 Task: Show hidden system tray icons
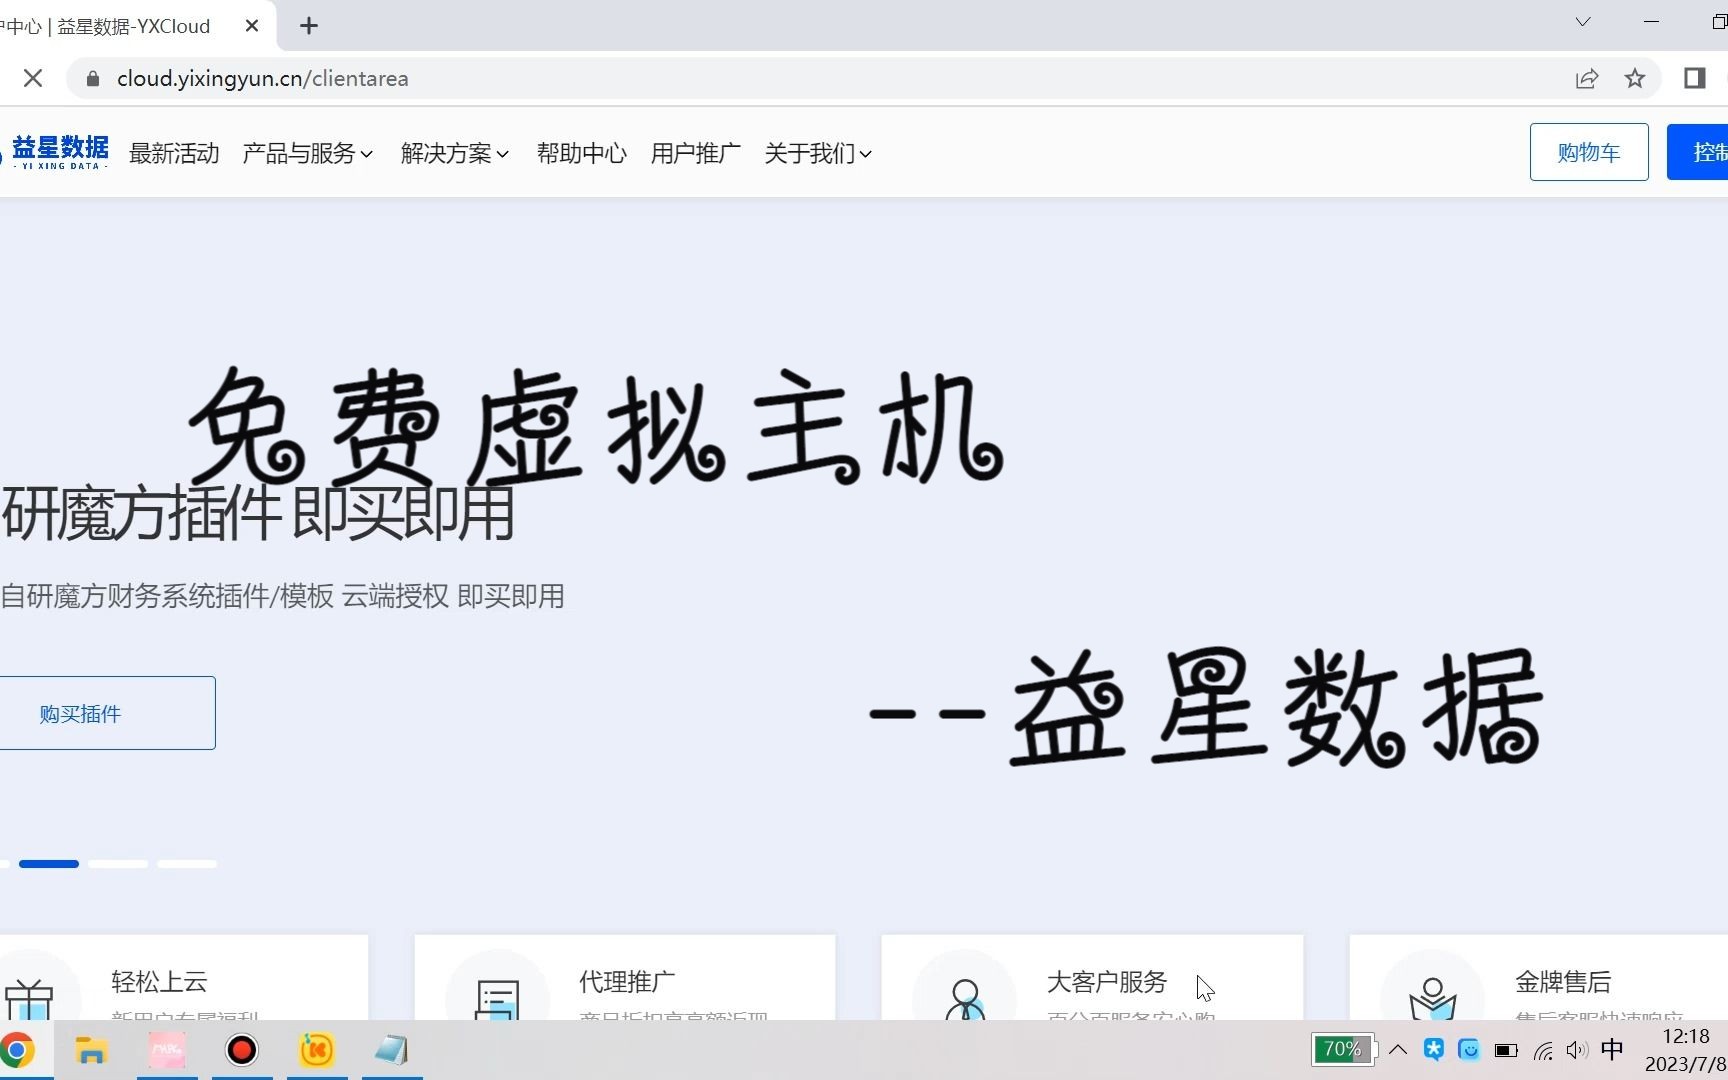coord(1398,1050)
